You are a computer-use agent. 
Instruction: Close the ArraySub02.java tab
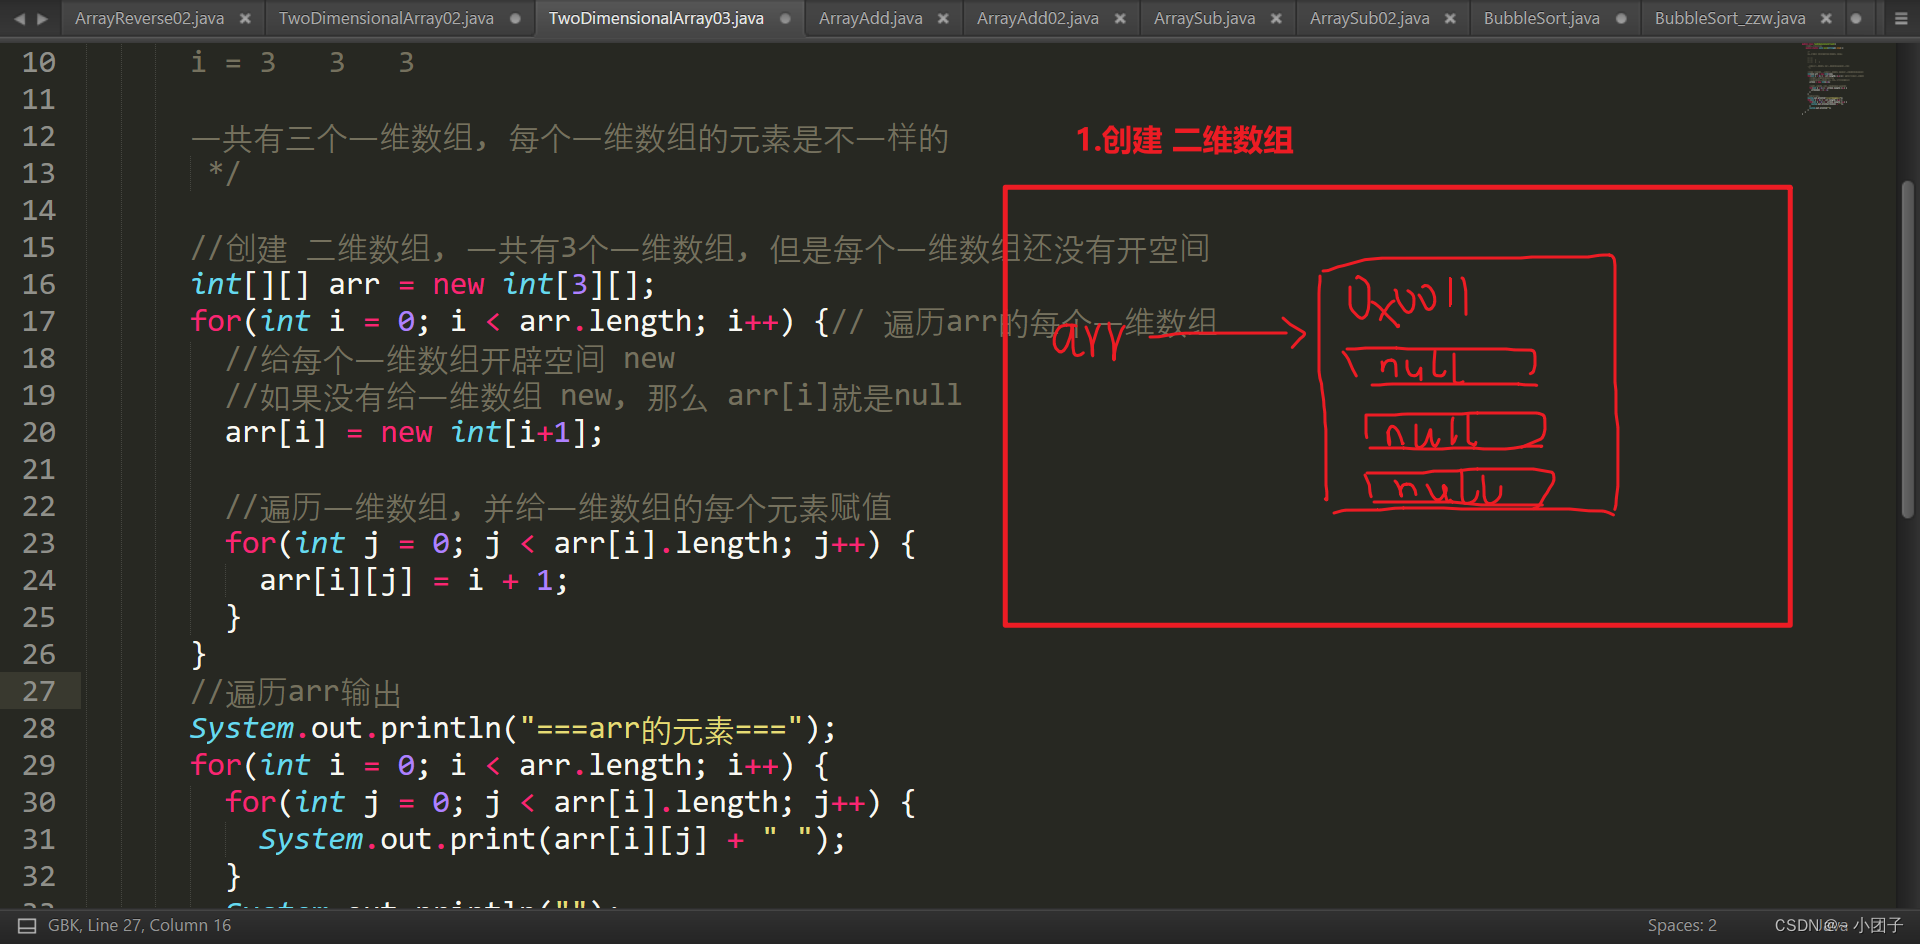coord(1450,18)
